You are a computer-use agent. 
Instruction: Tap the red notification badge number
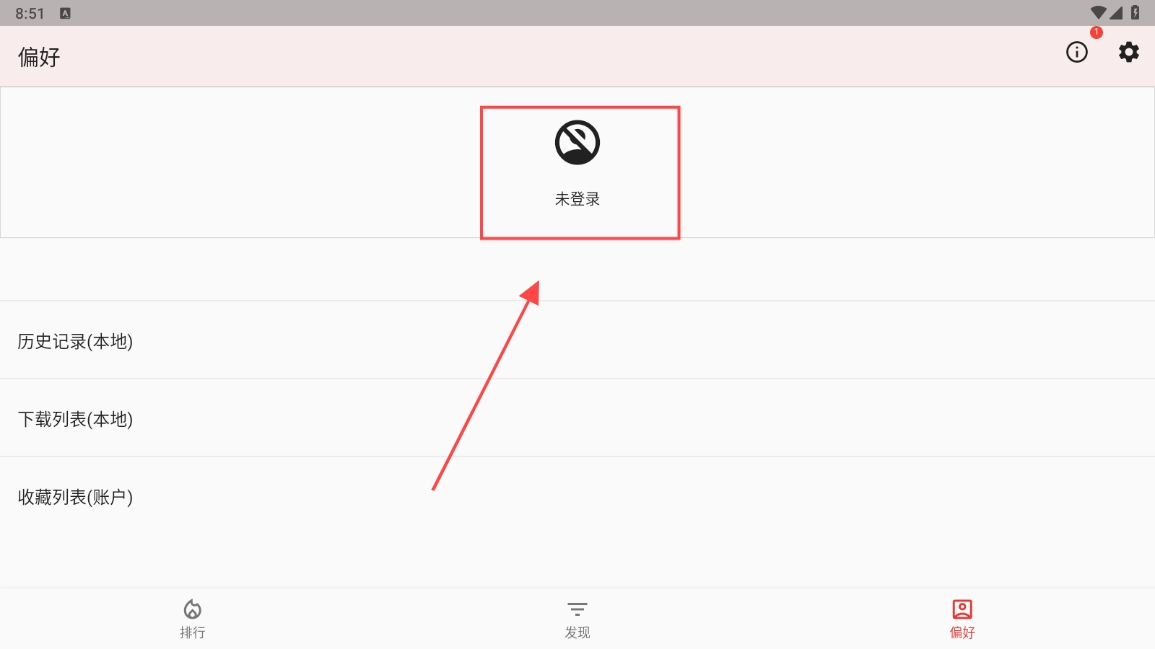tap(1096, 32)
